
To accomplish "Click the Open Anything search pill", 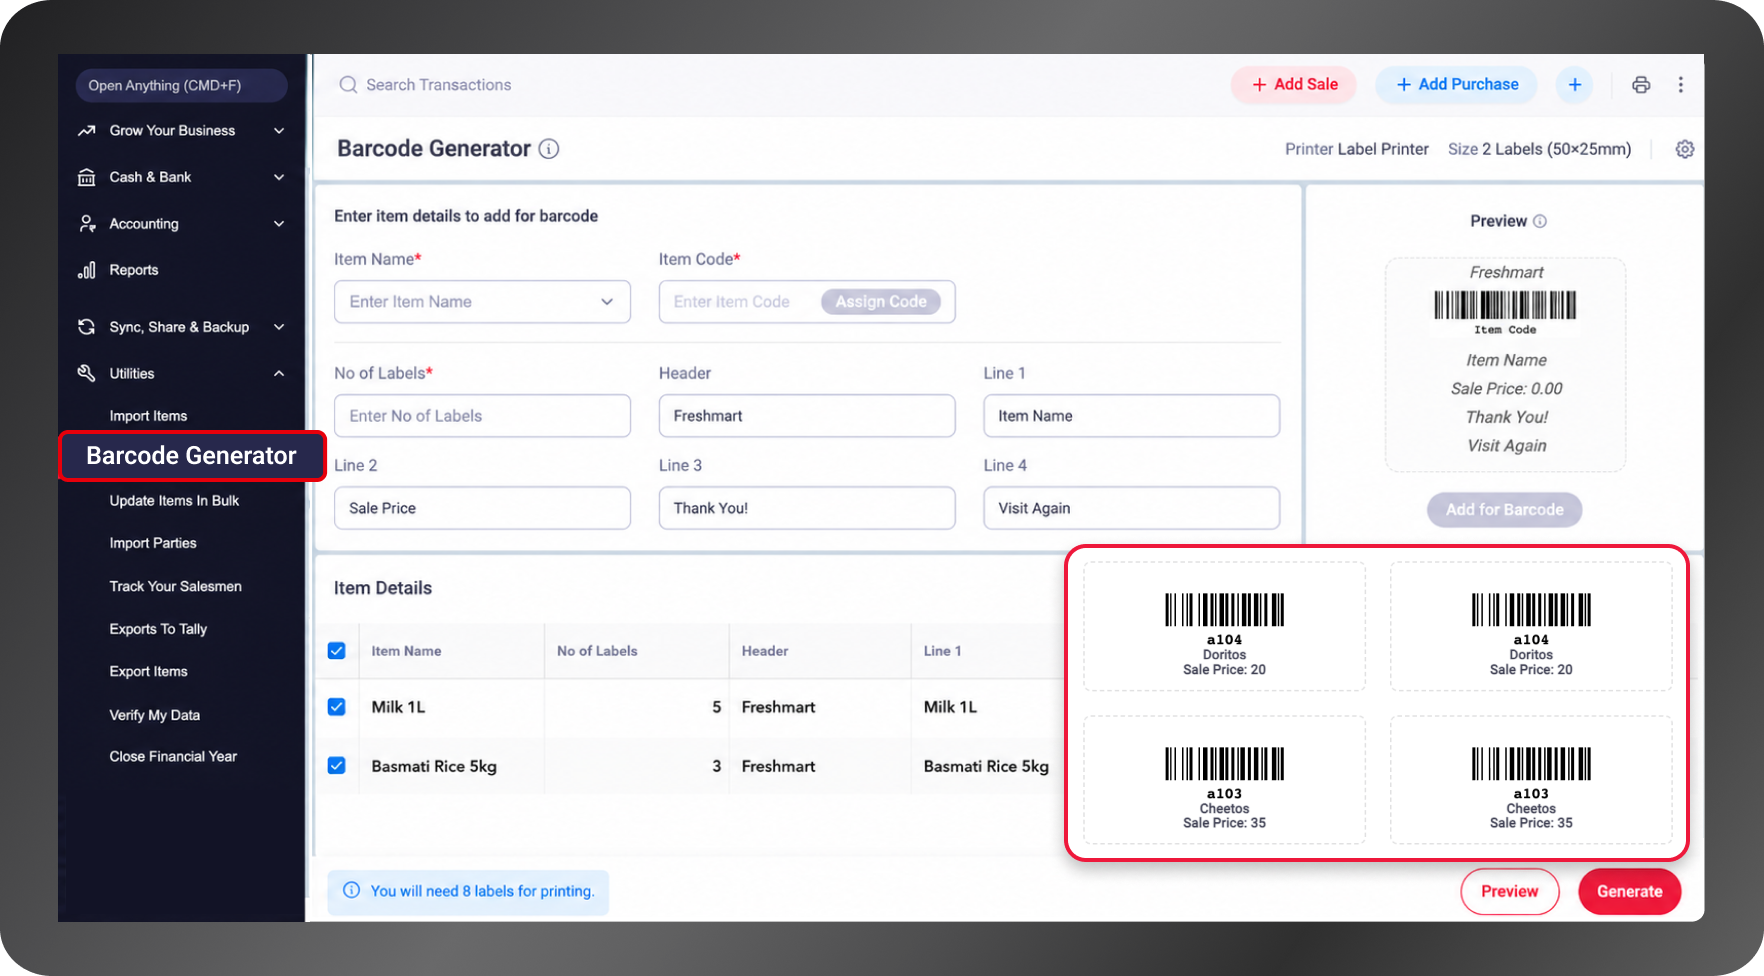I will pos(181,86).
